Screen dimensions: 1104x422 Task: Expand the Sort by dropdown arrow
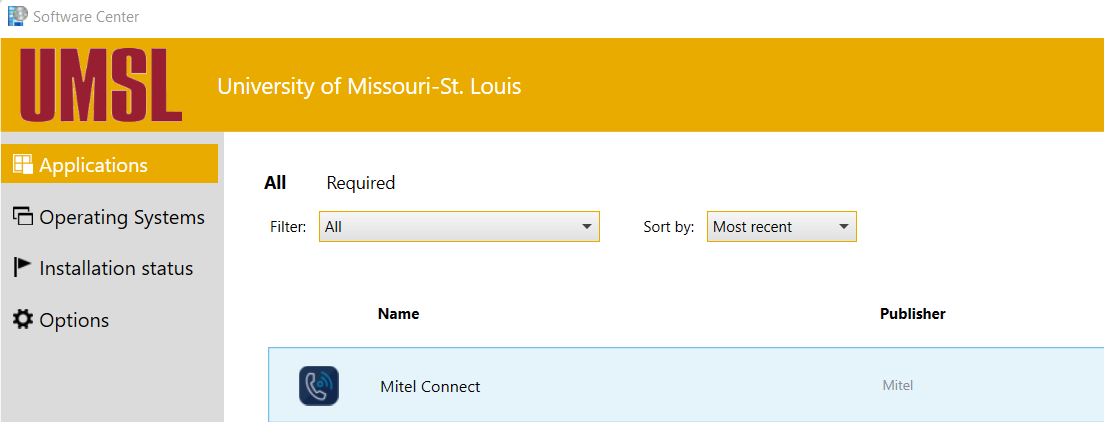(x=844, y=227)
